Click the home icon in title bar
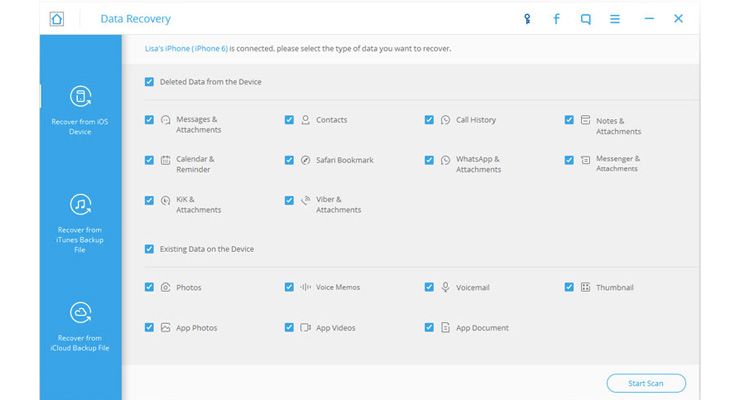740x400 pixels. pyautogui.click(x=57, y=18)
